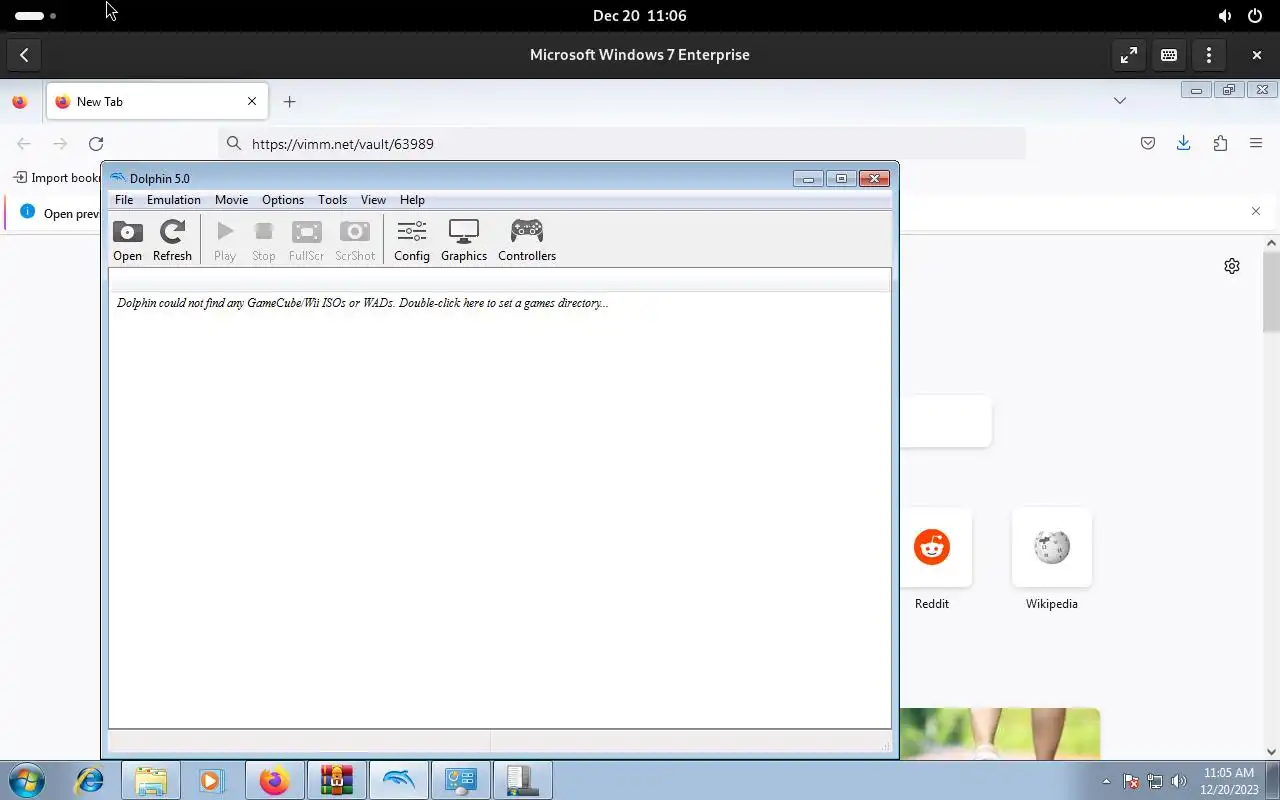1280x800 pixels.
Task: Close the Firefox New Tab
Action: pyautogui.click(x=252, y=101)
